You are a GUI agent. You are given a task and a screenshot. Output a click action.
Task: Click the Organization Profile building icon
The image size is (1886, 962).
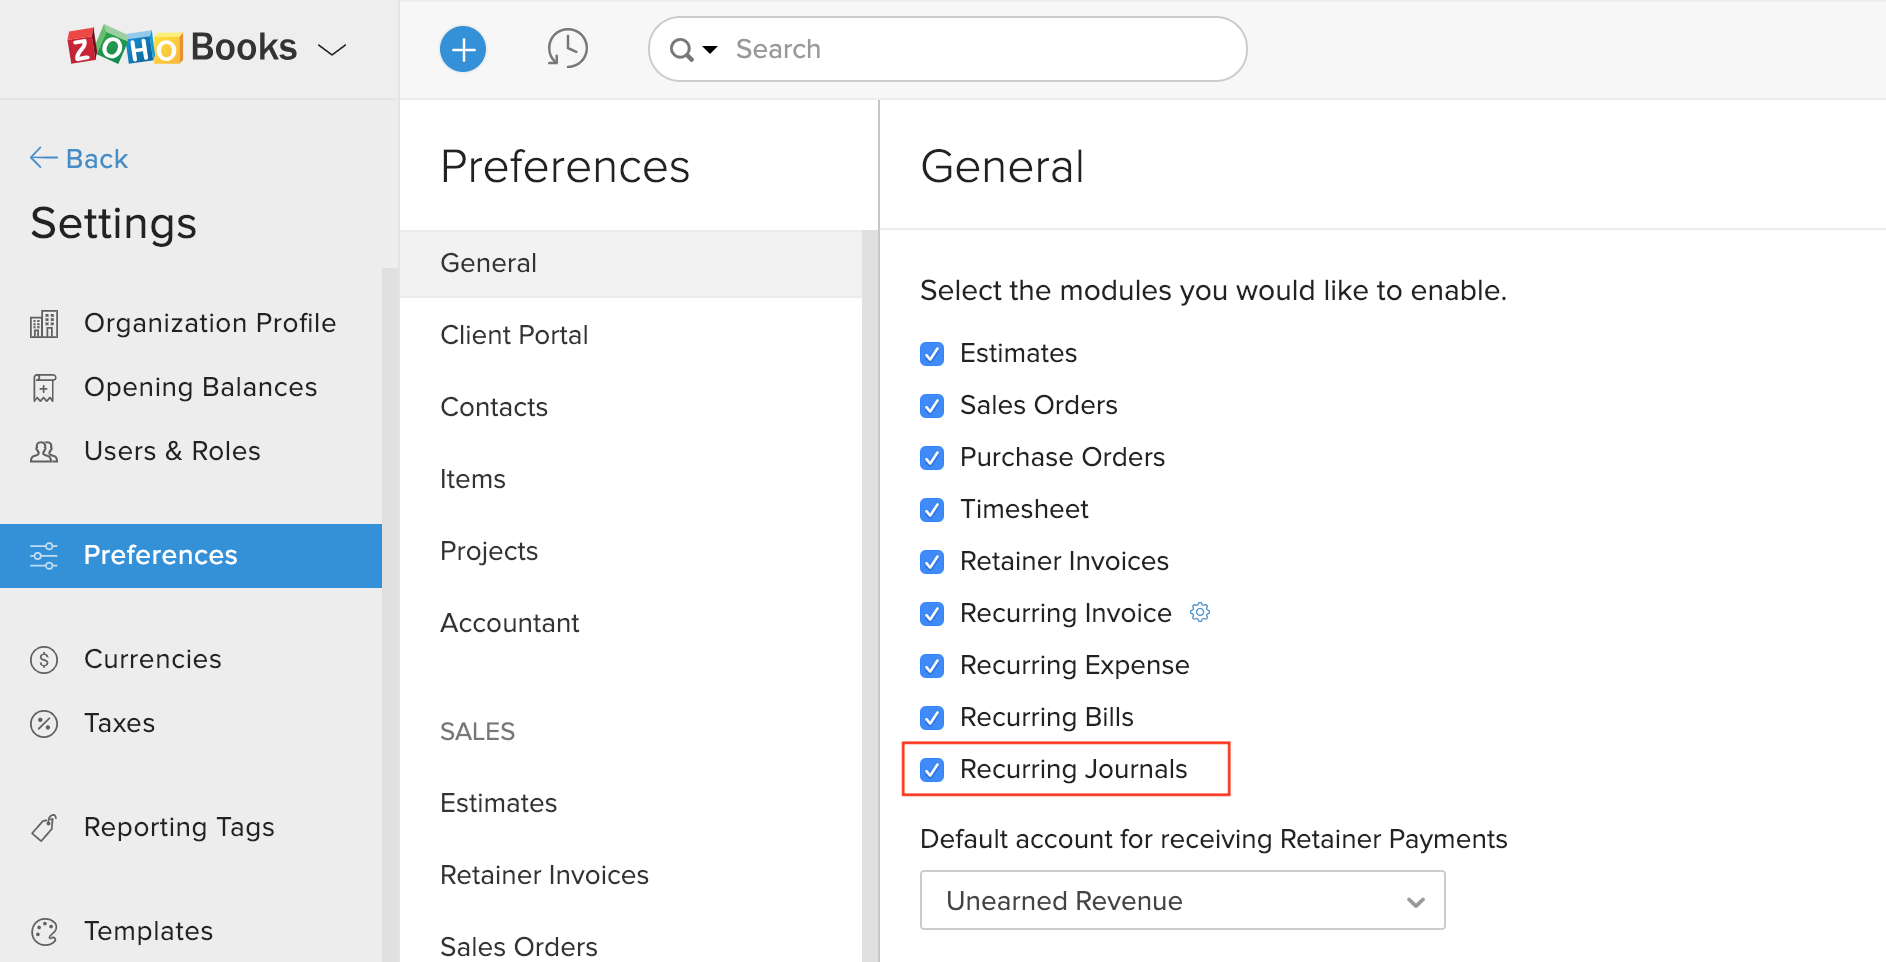[44, 324]
